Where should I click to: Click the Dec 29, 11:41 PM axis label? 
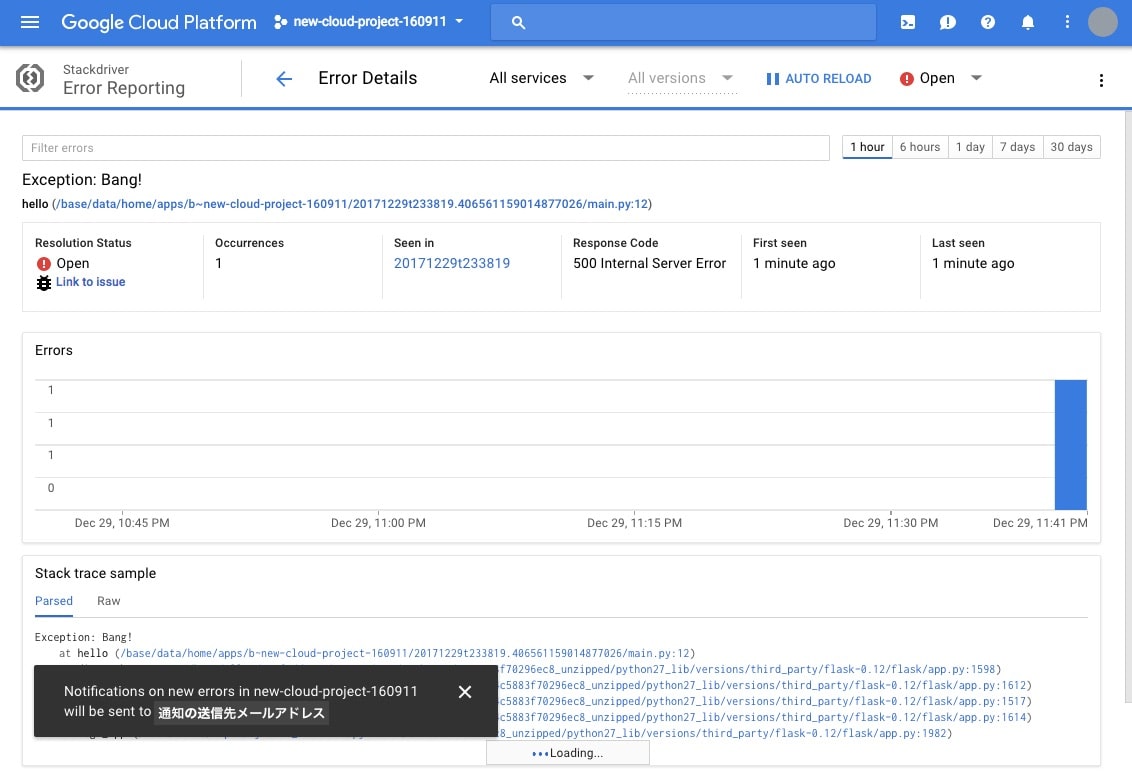(1040, 523)
